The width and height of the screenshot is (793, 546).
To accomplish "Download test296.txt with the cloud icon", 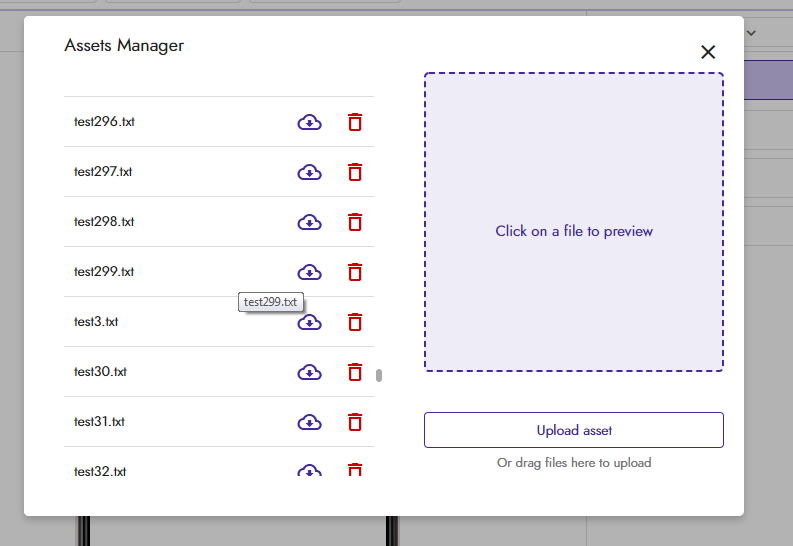I will pyautogui.click(x=309, y=122).
